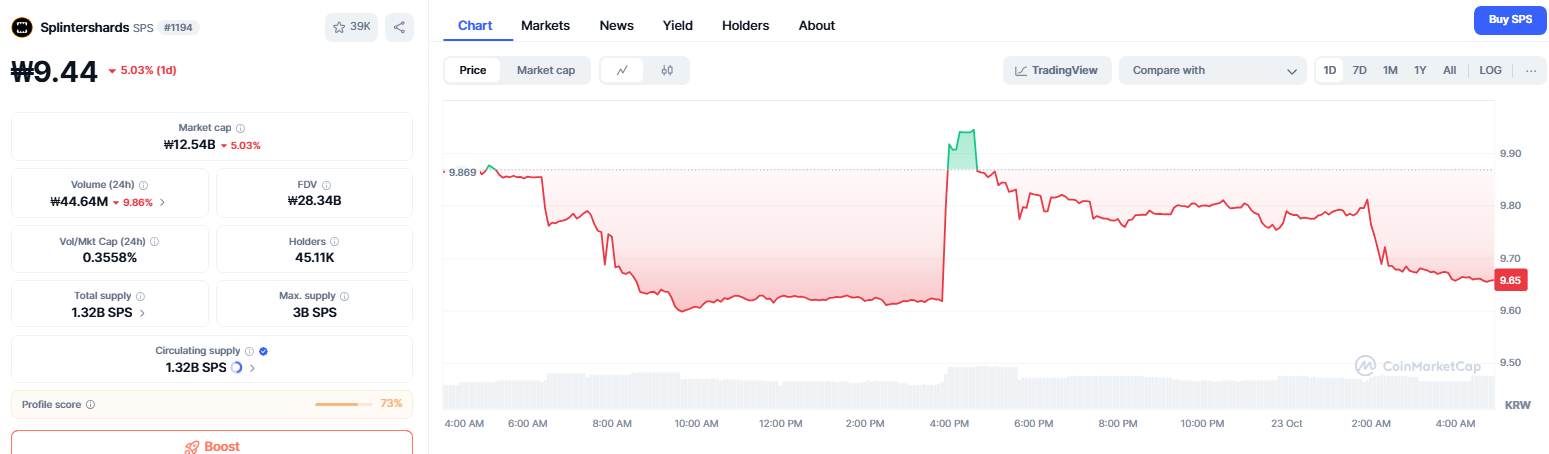The width and height of the screenshot is (1549, 454).
Task: Click the 4:00 PM time axis label
Action: [x=949, y=424]
